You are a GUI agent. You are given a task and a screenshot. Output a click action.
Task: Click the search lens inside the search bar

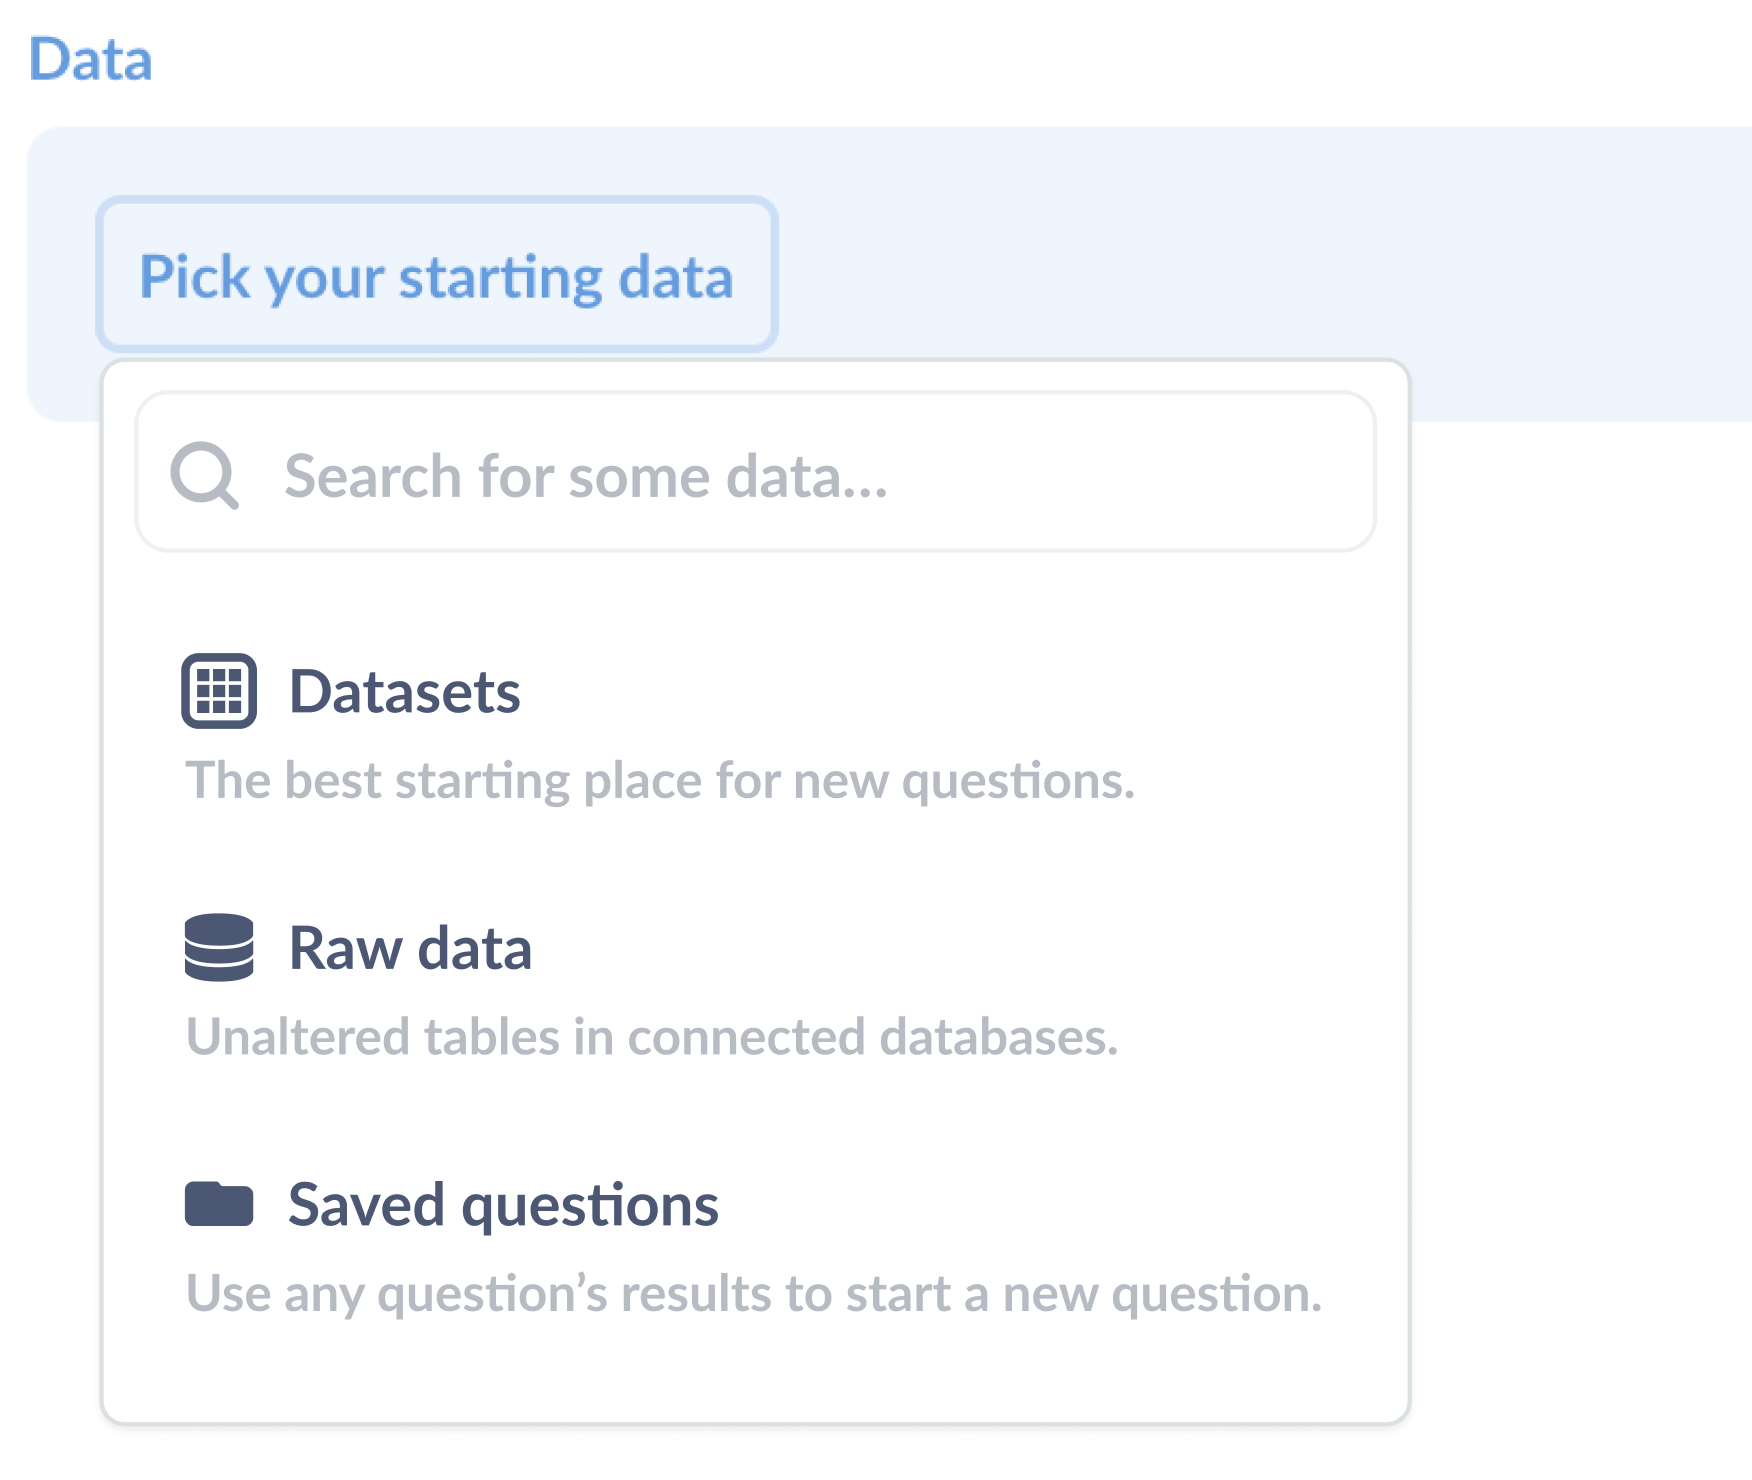tap(206, 476)
